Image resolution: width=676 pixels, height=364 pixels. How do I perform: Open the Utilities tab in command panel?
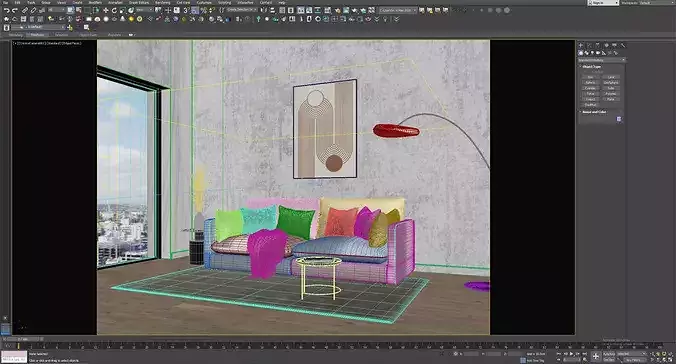point(623,45)
